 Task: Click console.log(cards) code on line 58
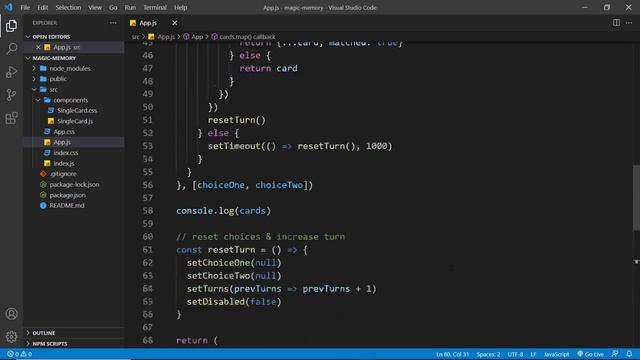click(x=223, y=211)
